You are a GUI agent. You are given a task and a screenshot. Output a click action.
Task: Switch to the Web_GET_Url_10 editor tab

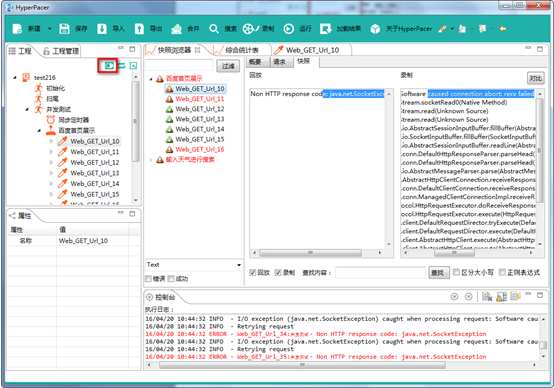[307, 50]
